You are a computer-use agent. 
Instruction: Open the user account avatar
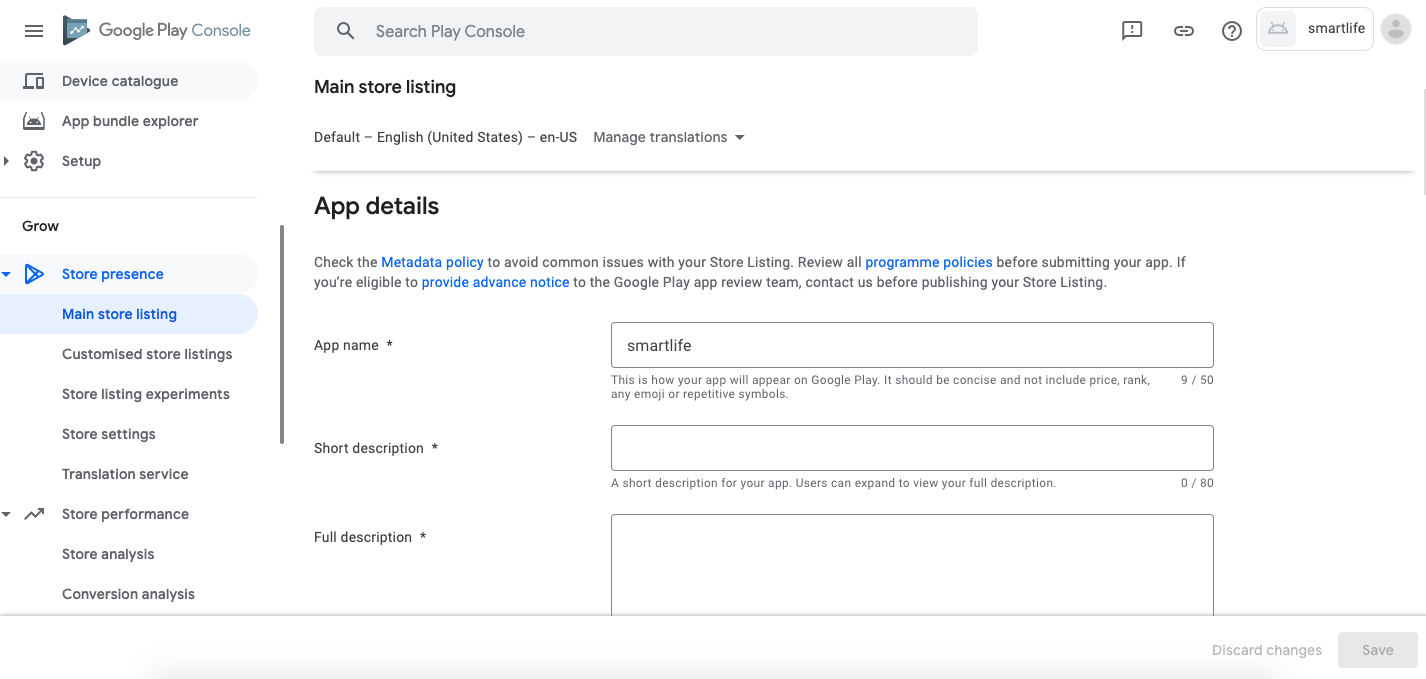click(1395, 29)
